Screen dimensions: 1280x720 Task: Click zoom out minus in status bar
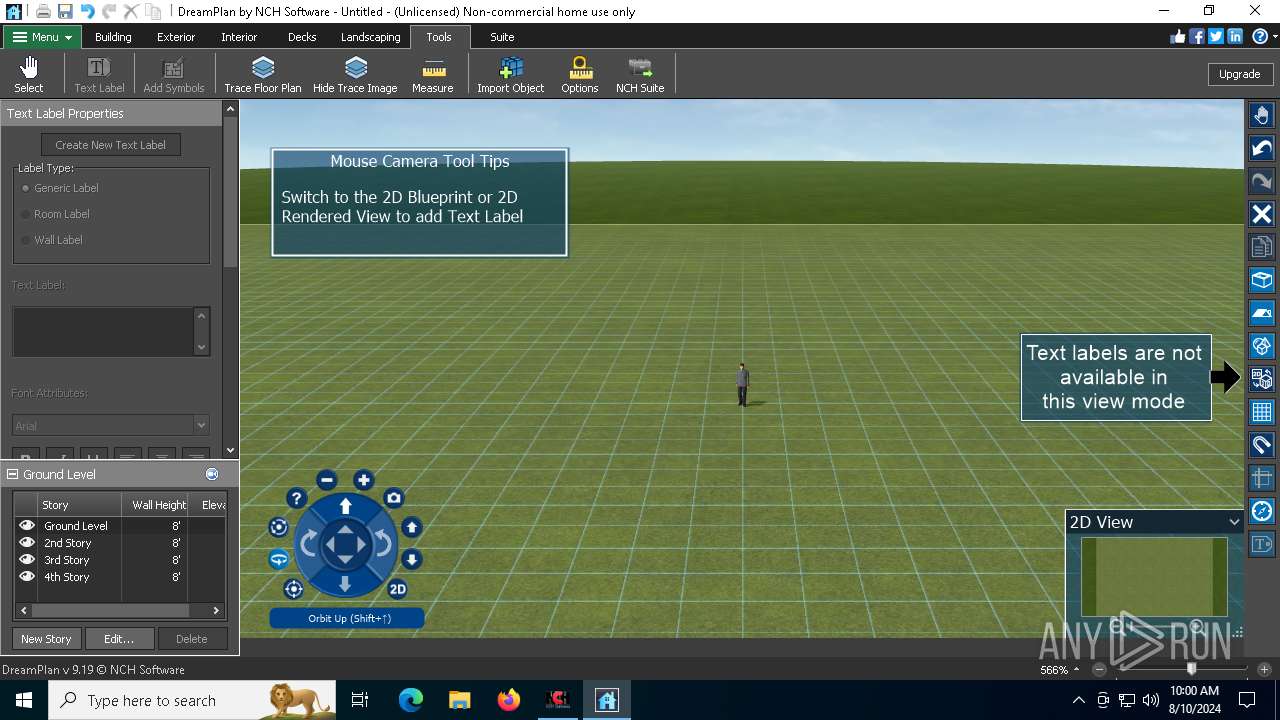pos(1099,669)
